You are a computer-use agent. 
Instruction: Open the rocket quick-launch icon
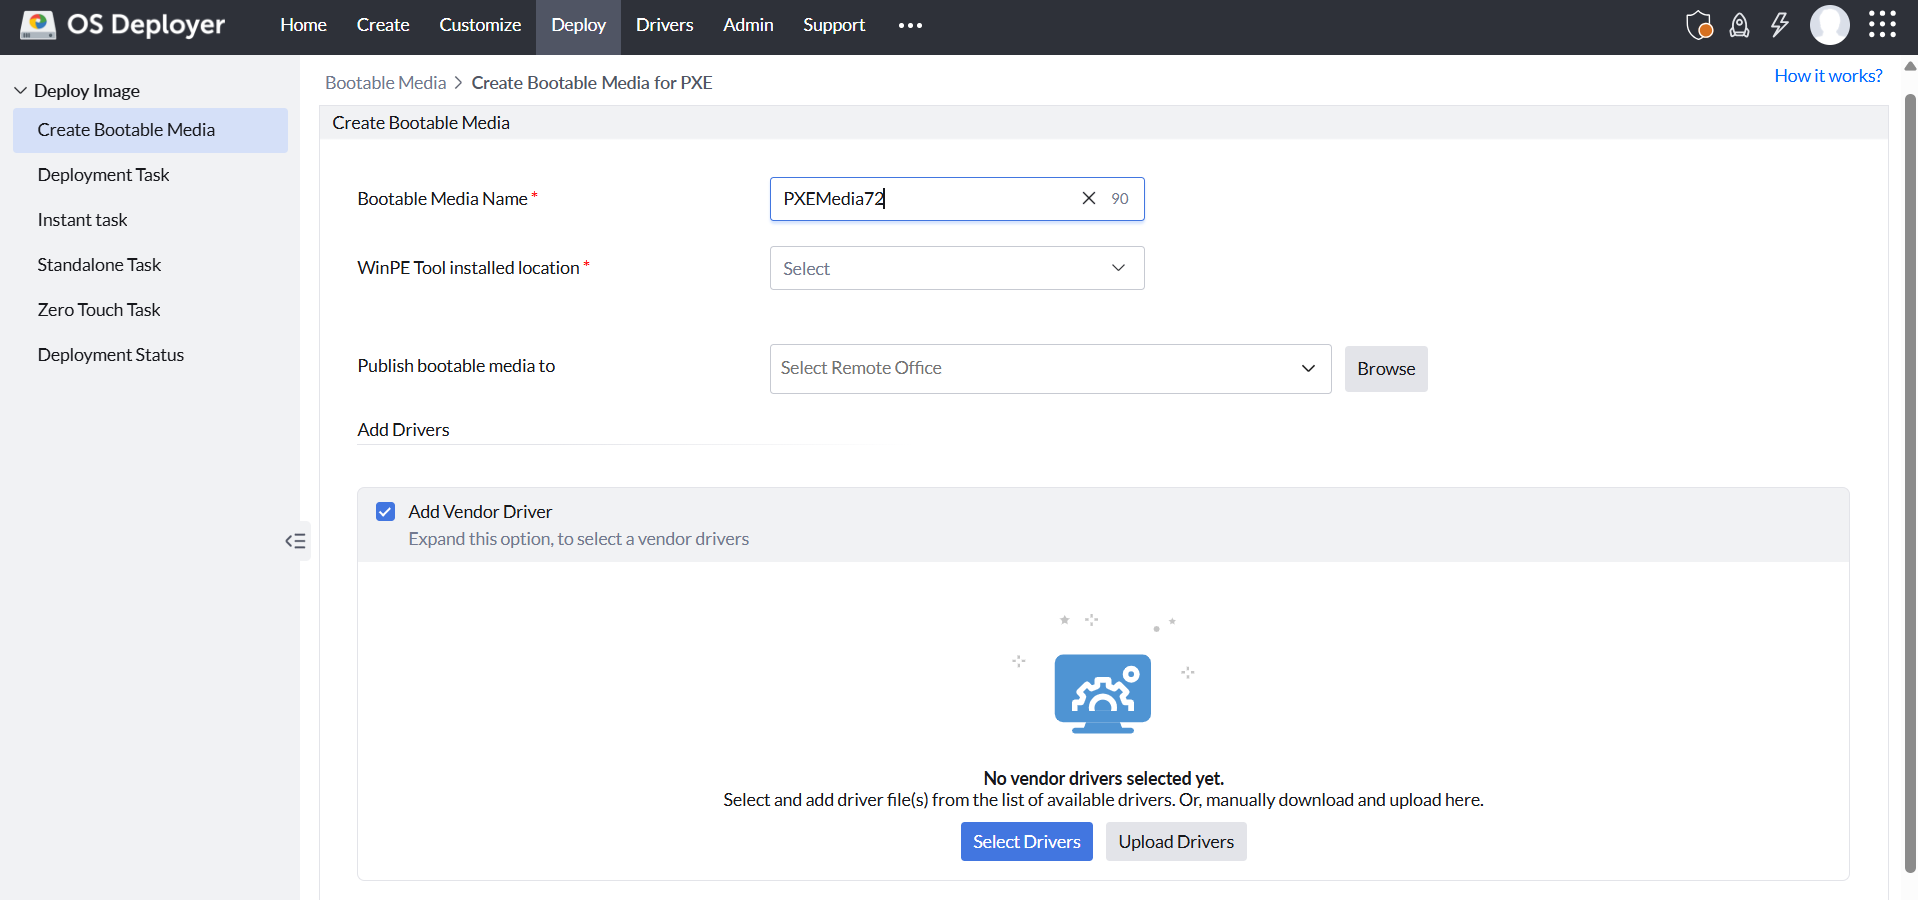click(1740, 25)
